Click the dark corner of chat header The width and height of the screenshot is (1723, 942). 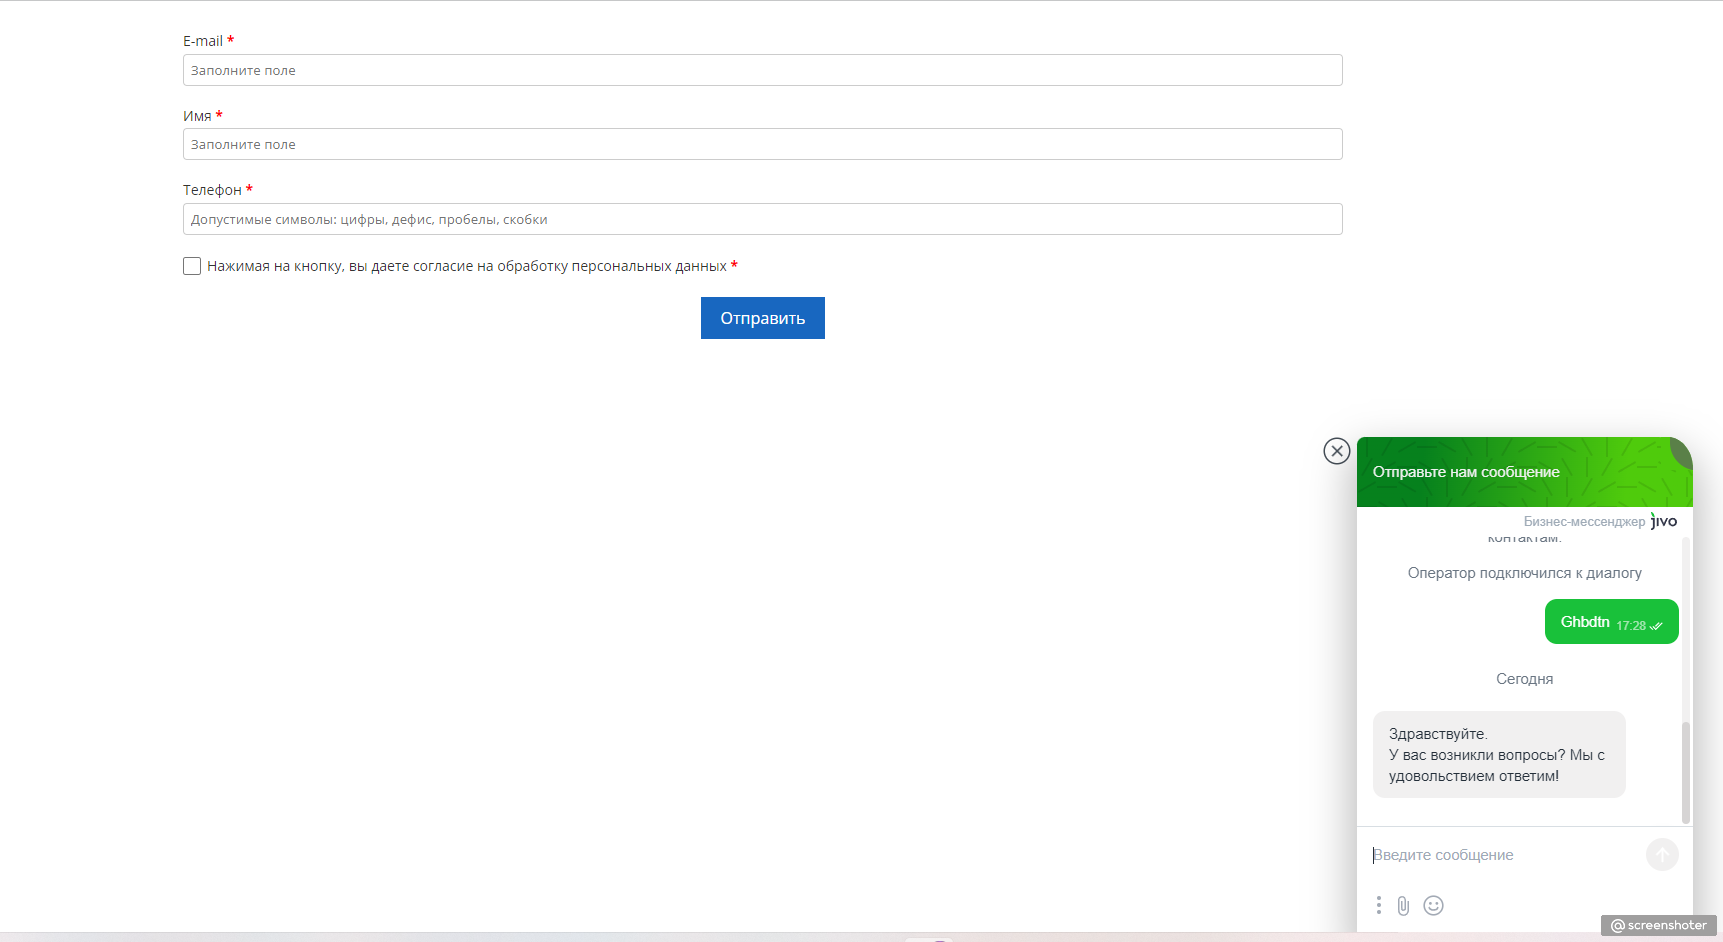[1683, 449]
